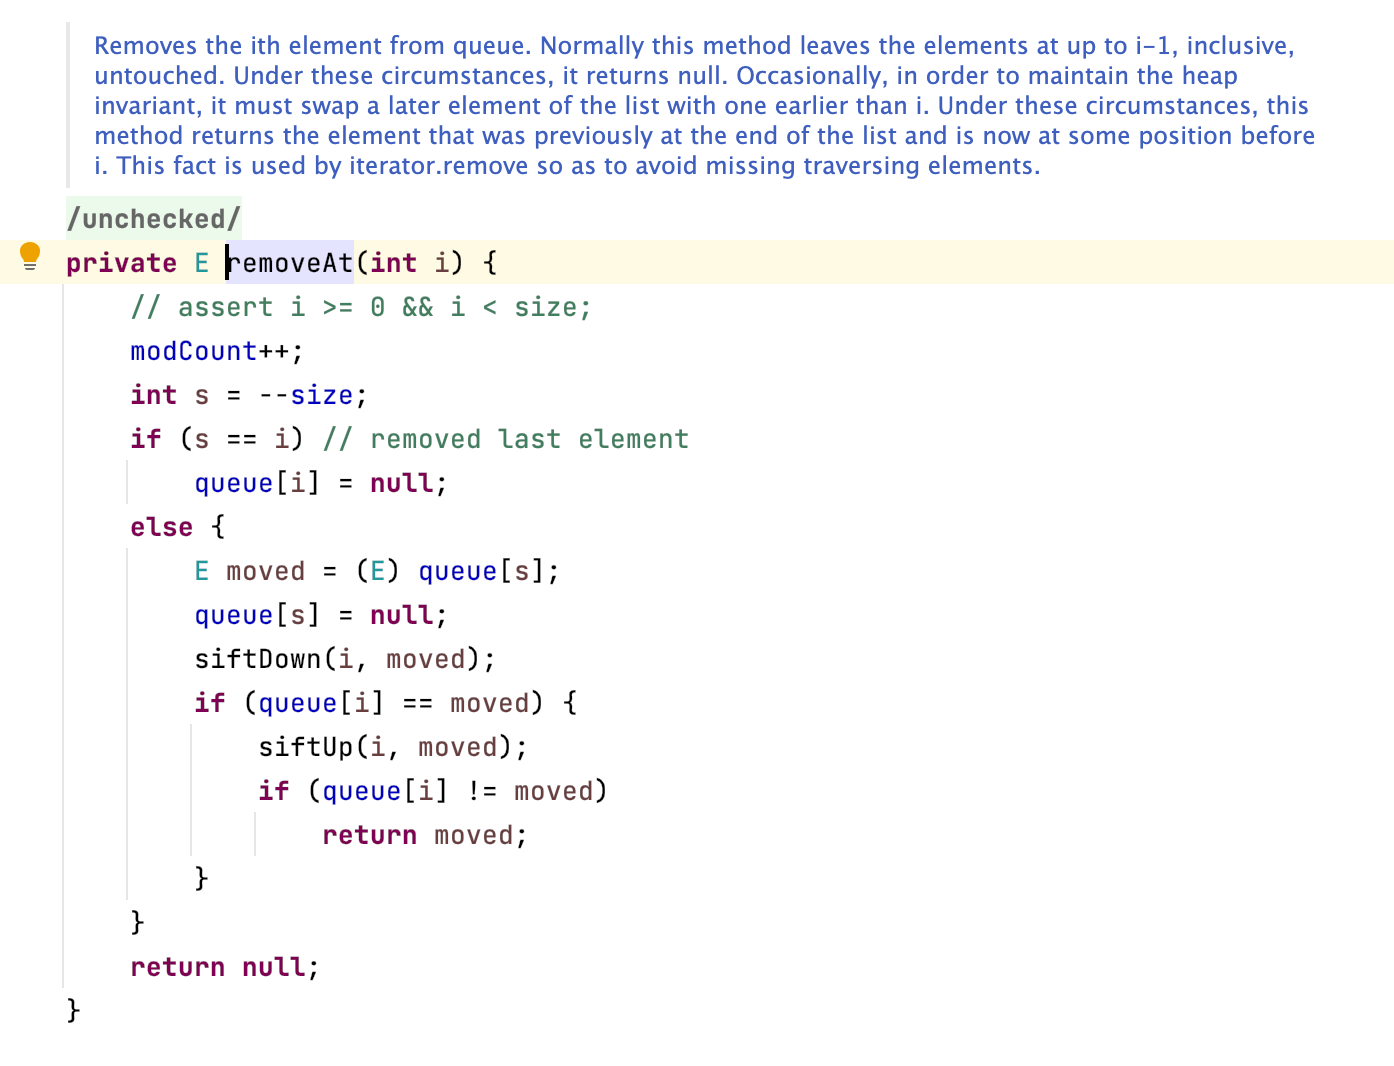Click the 'removed last element' comment

(528, 439)
